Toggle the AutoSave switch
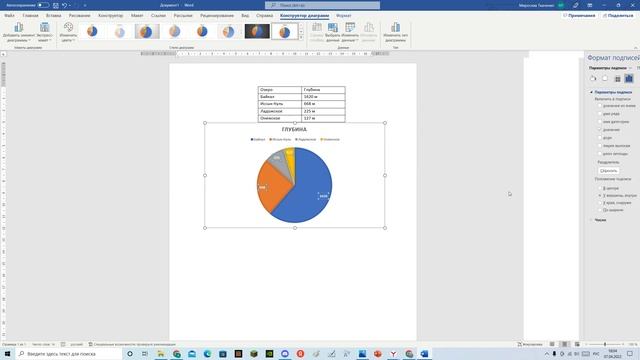This screenshot has height=360, width=640. [x=43, y=5]
